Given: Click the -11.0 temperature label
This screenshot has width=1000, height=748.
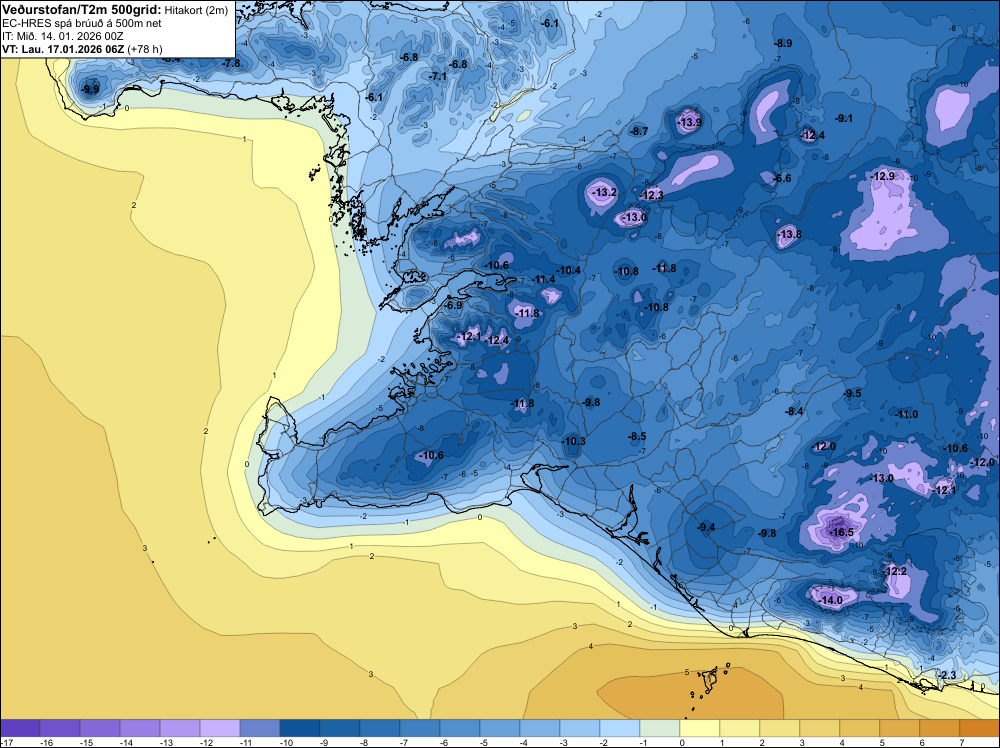Looking at the screenshot, I should [x=906, y=414].
